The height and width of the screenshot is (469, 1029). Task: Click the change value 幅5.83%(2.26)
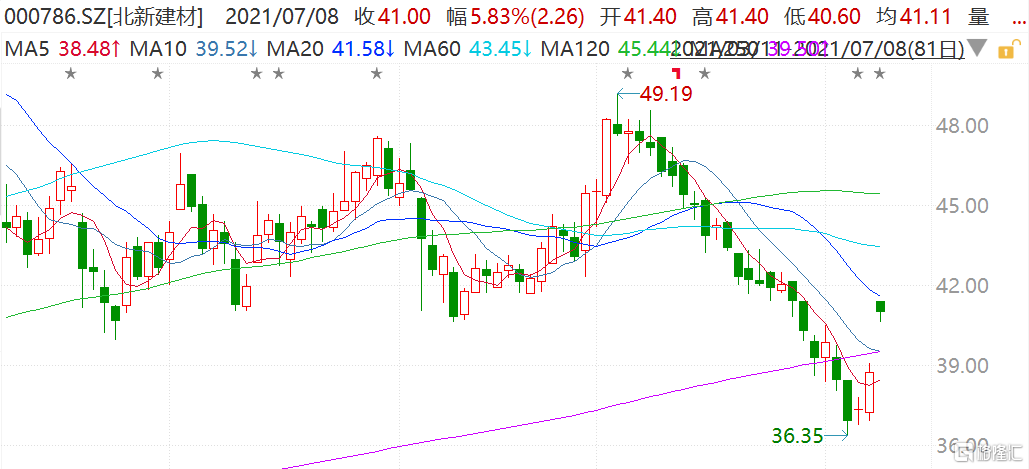(515, 17)
